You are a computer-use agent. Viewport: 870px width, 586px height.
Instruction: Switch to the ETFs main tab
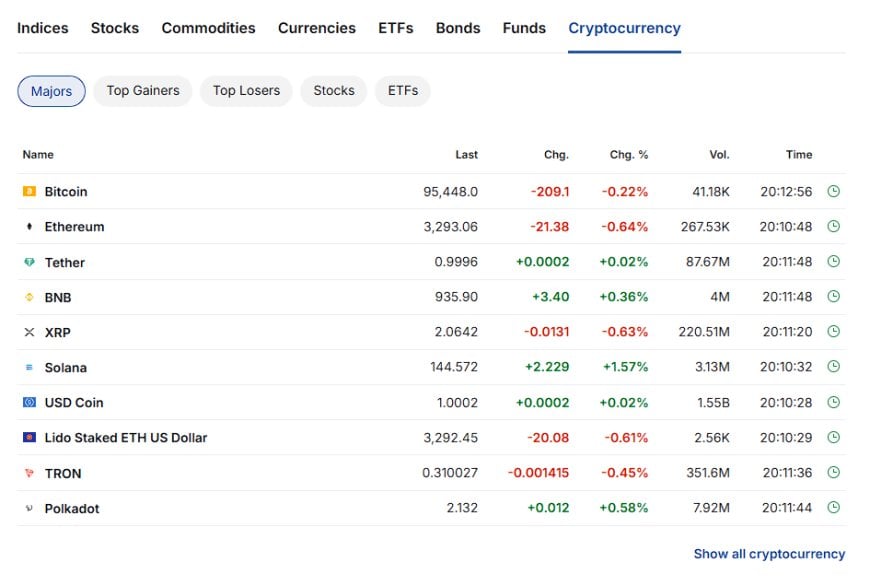tap(396, 28)
